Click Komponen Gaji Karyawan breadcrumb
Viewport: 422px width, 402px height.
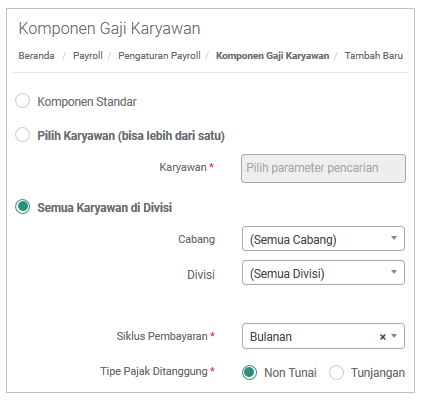pyautogui.click(x=273, y=55)
